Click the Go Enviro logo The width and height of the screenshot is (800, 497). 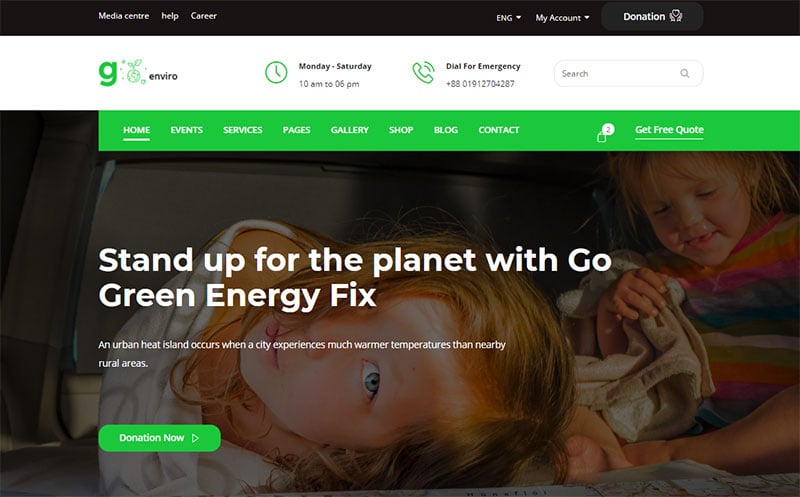click(138, 72)
